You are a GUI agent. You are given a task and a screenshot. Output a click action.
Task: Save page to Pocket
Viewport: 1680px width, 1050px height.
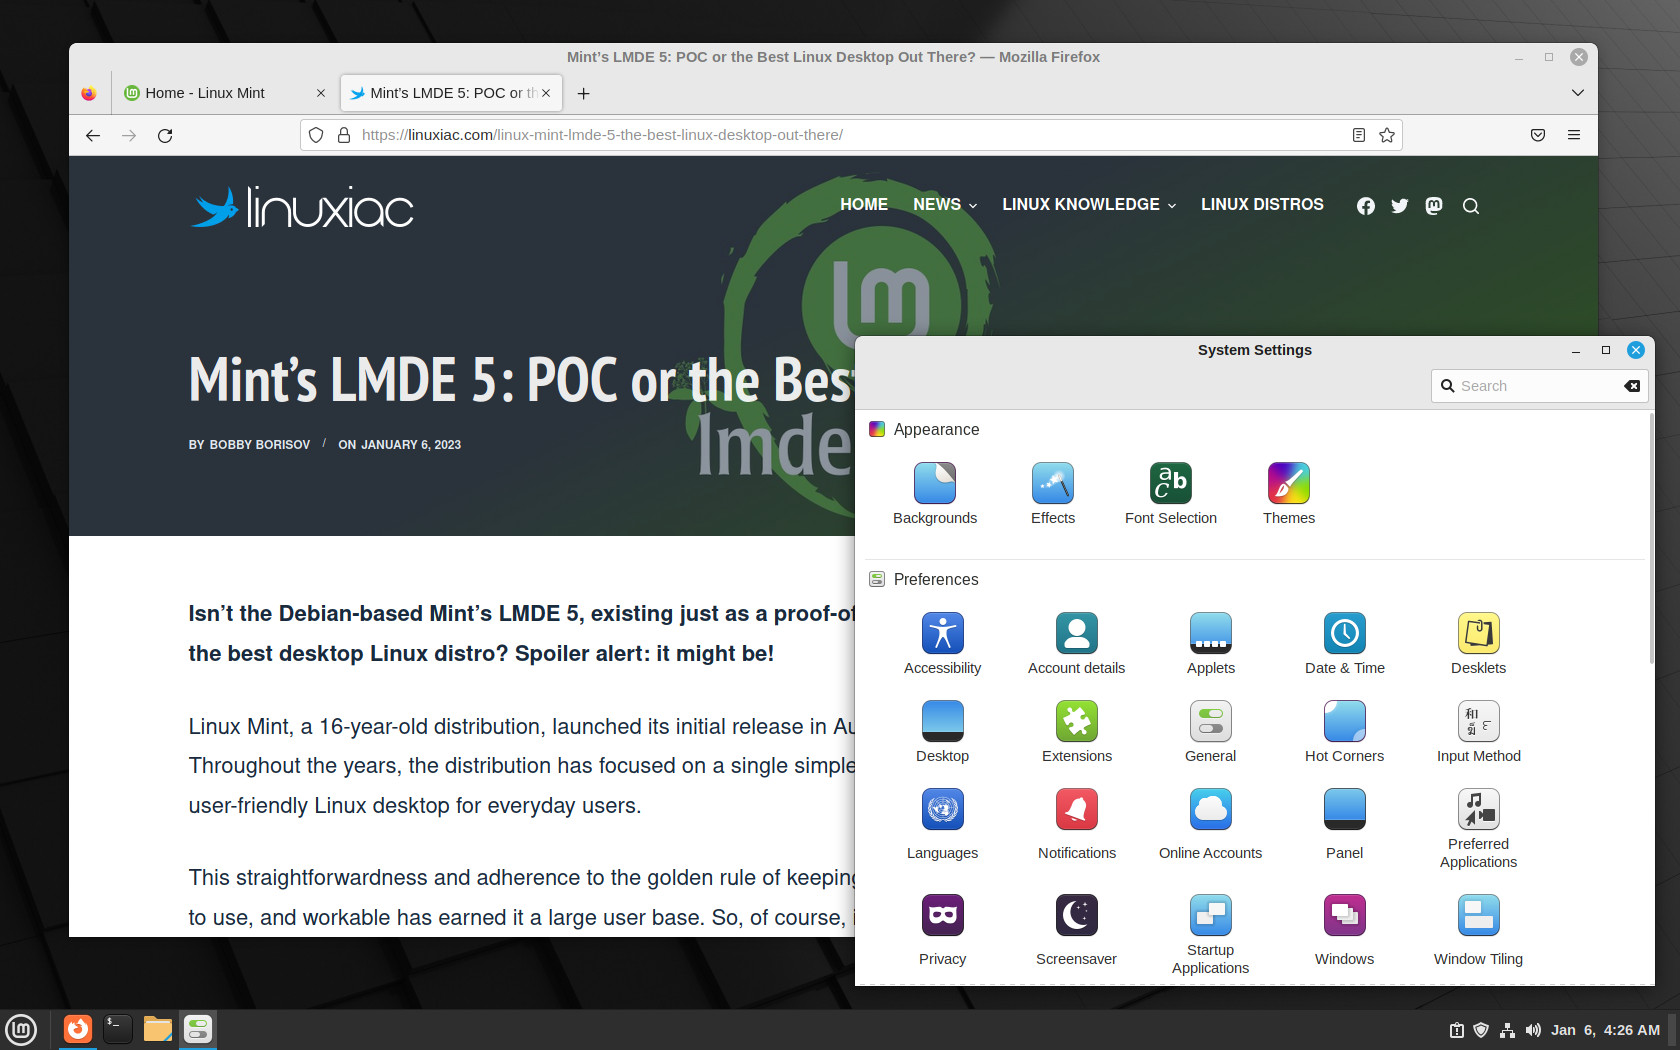coord(1538,135)
